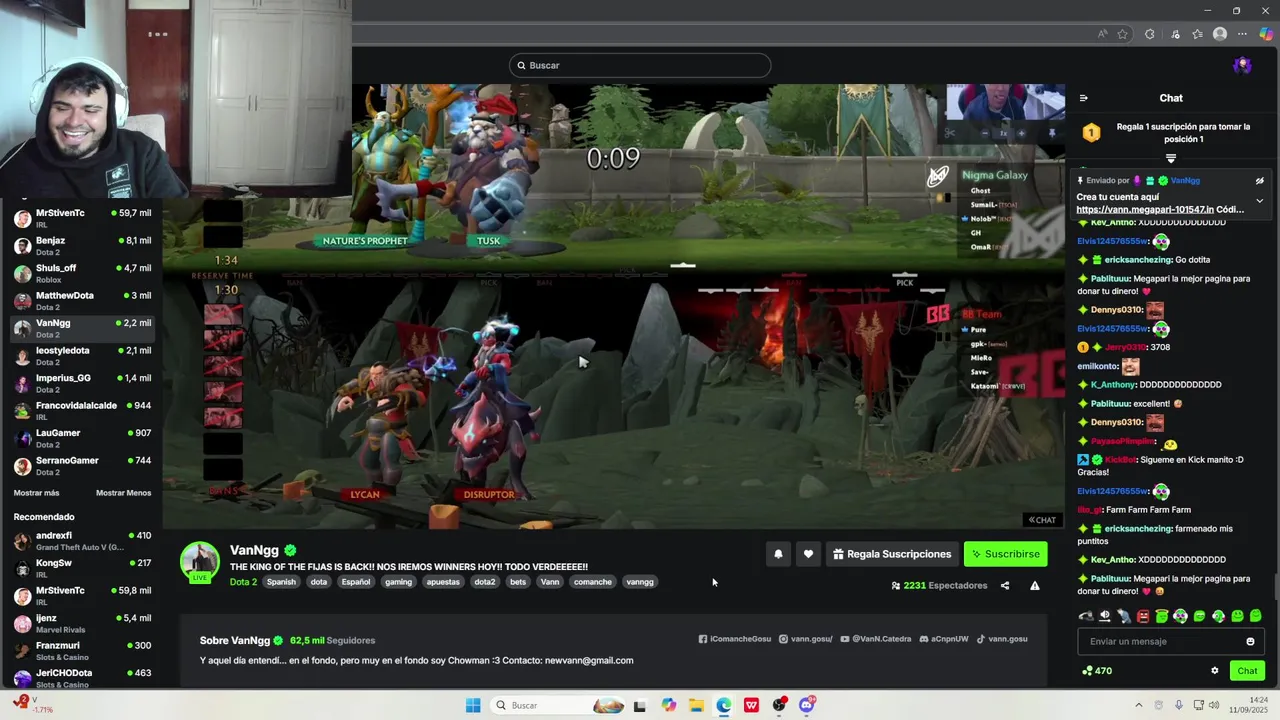Select the apuestas tag
Viewport: 1280px width, 720px height.
coord(443,582)
